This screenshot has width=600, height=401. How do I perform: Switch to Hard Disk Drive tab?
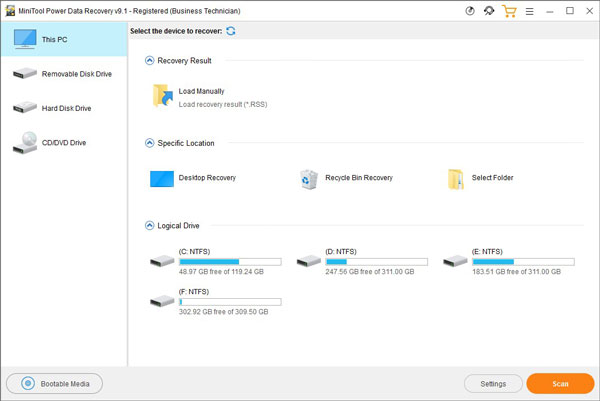(64, 108)
